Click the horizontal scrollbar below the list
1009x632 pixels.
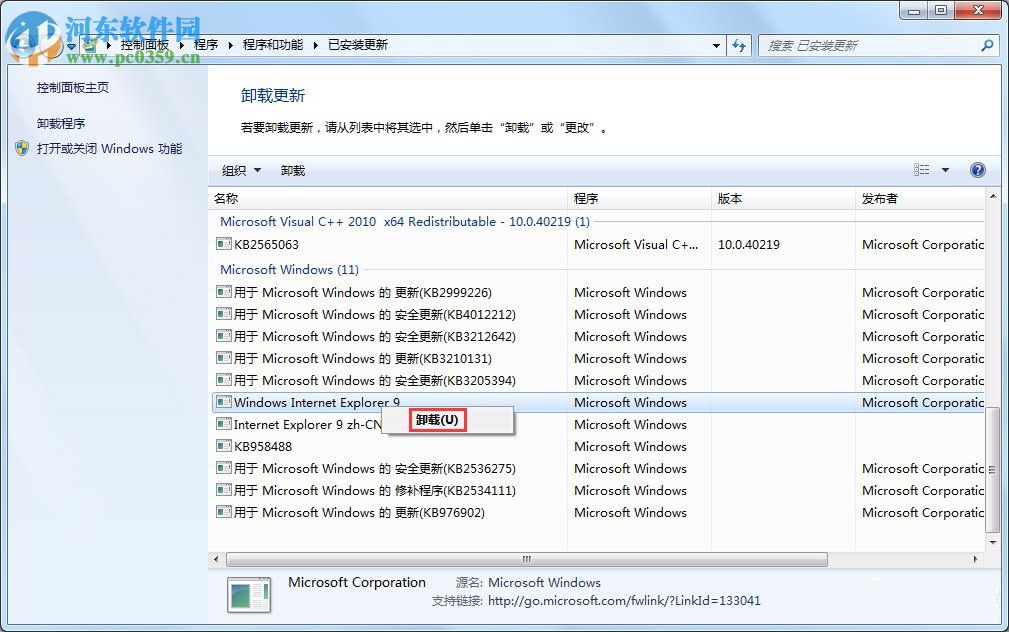pos(525,559)
